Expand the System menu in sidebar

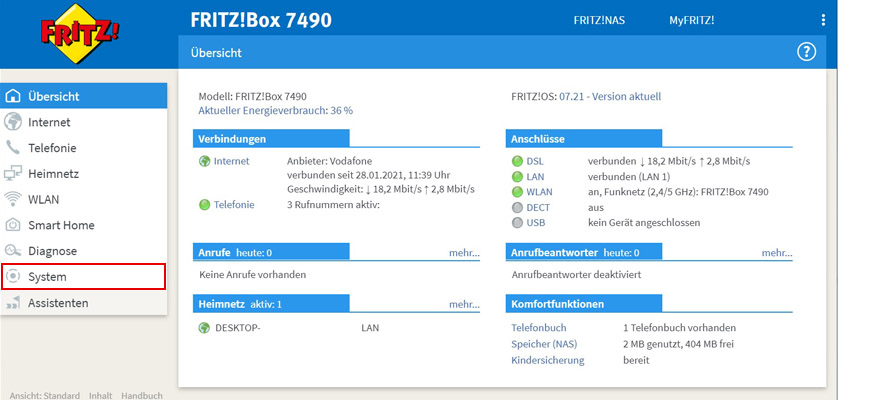[47, 277]
